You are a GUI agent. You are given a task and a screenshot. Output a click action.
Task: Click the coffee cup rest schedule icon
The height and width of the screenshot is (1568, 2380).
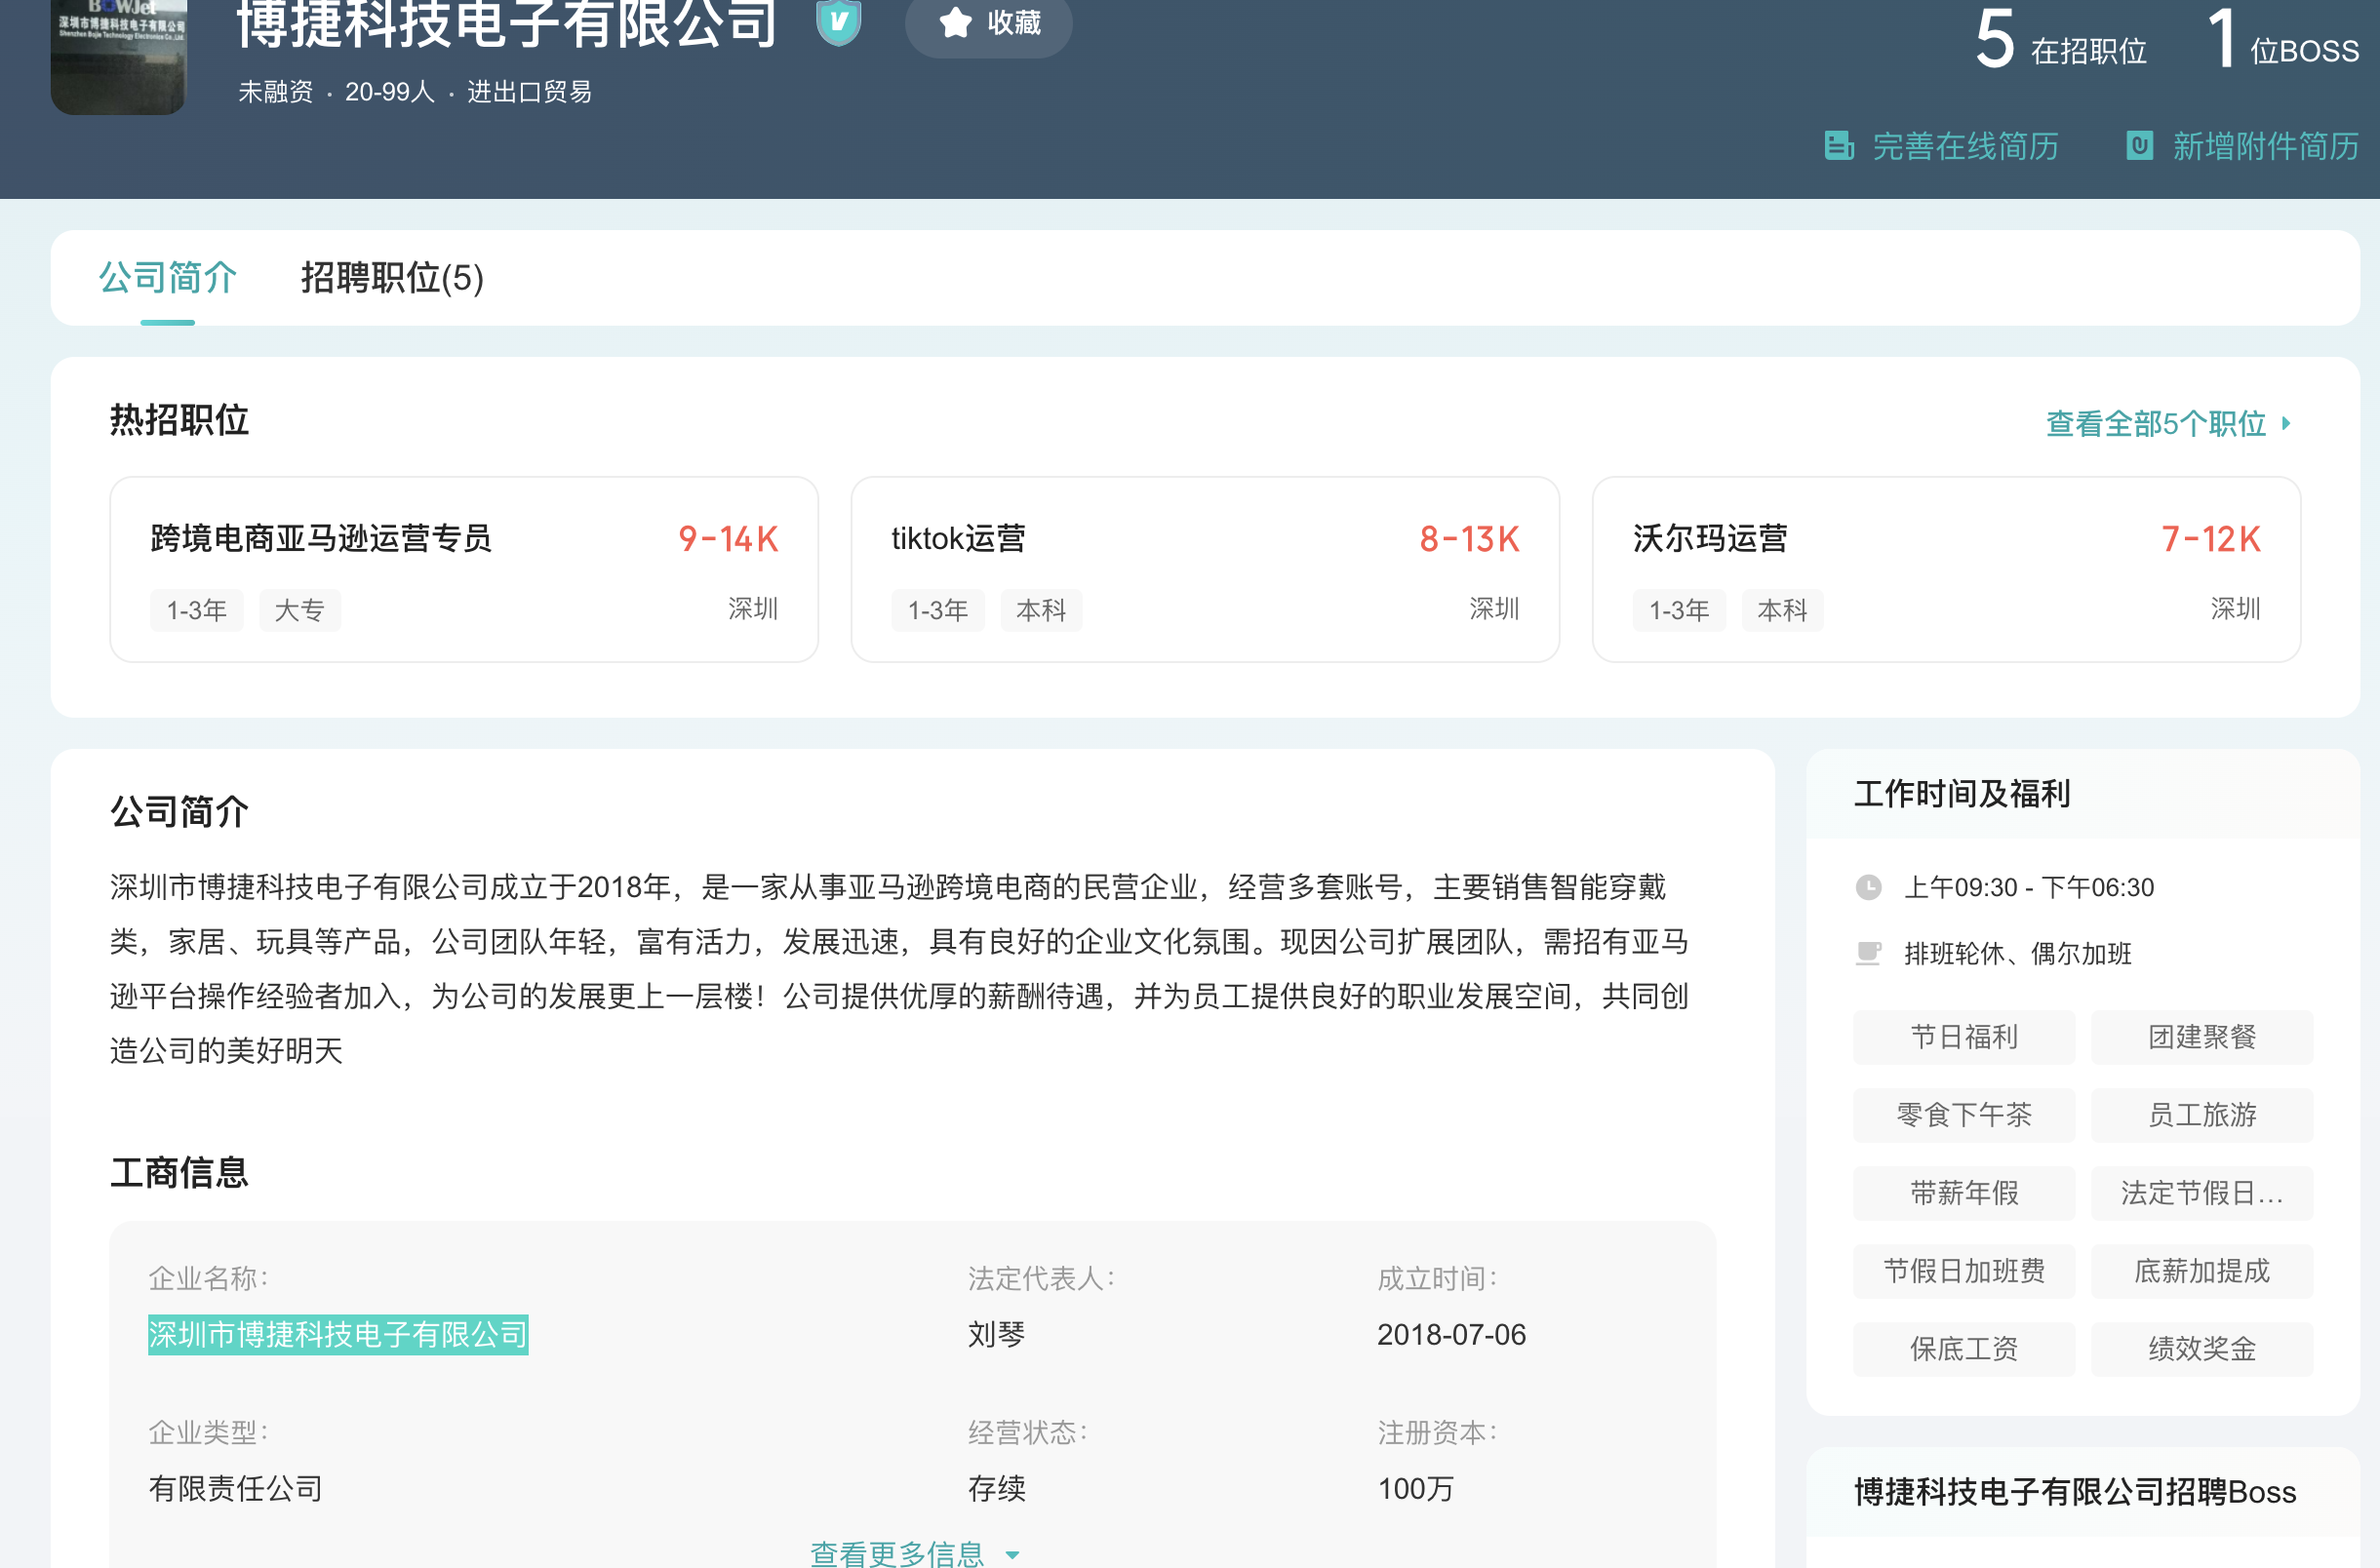[x=1868, y=953]
